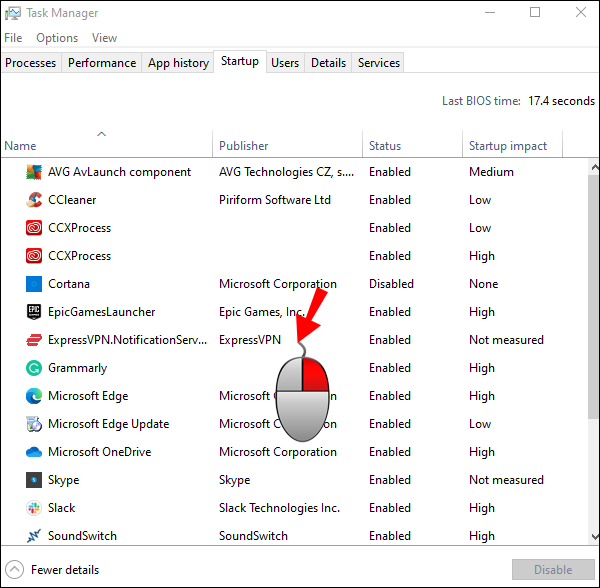Screen dimensions: 600x588
Task: Click Piriform Software Ltd publisher cell
Action: click(x=275, y=200)
